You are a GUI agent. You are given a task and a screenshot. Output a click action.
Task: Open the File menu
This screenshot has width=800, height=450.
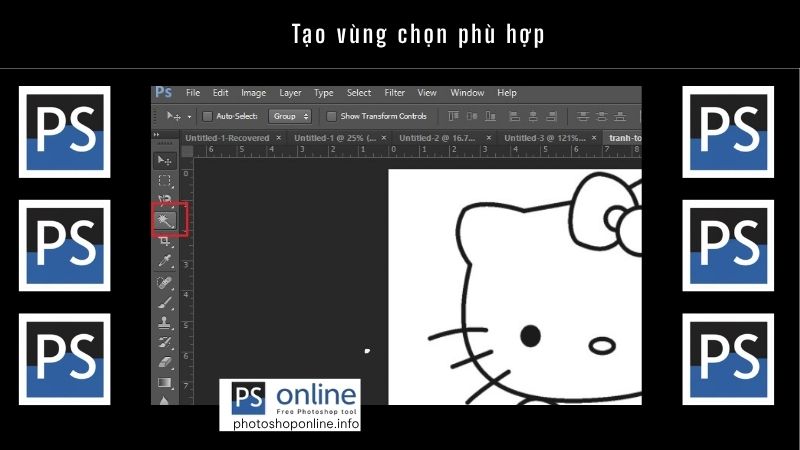pyautogui.click(x=193, y=93)
